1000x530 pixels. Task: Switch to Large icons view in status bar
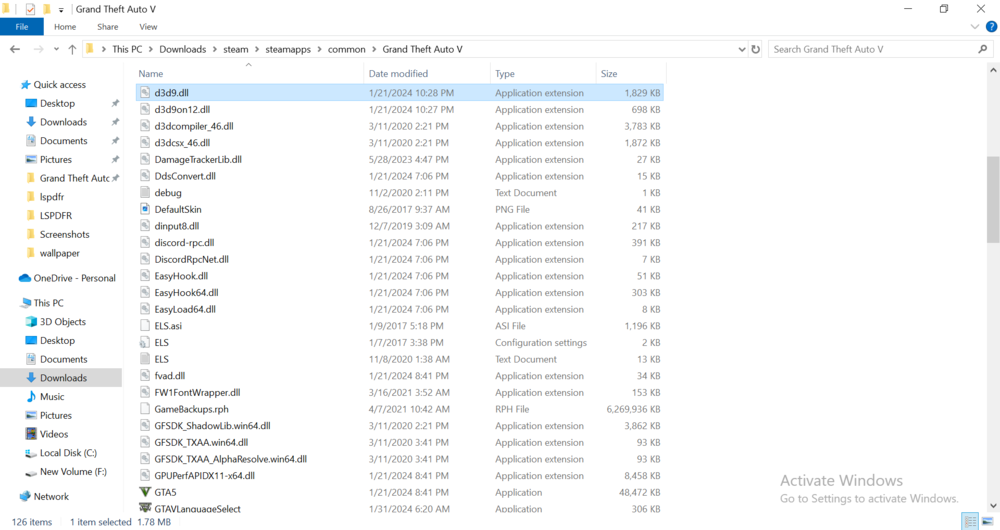point(988,522)
